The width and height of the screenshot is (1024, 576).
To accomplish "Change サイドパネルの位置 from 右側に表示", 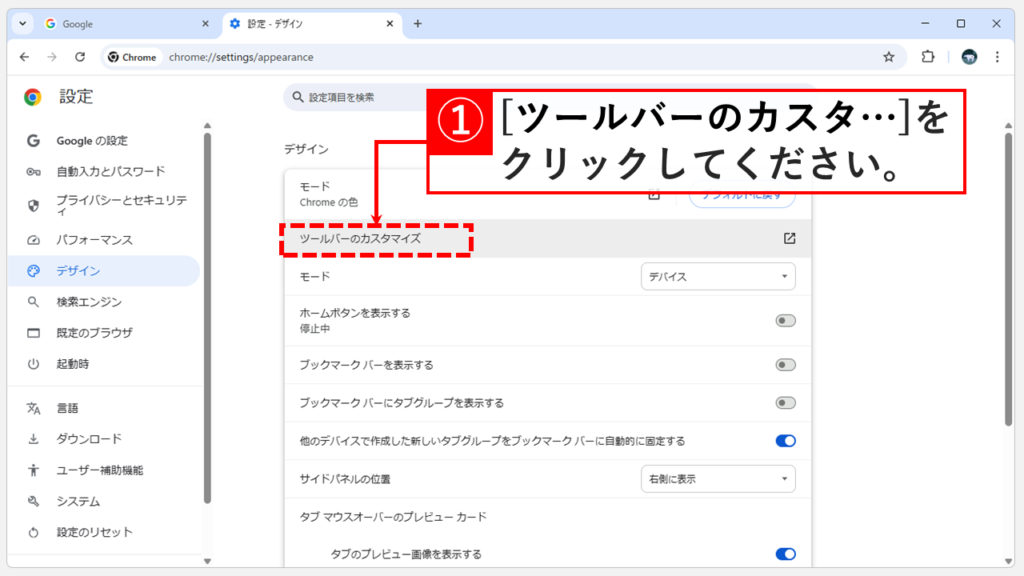I will pyautogui.click(x=718, y=479).
